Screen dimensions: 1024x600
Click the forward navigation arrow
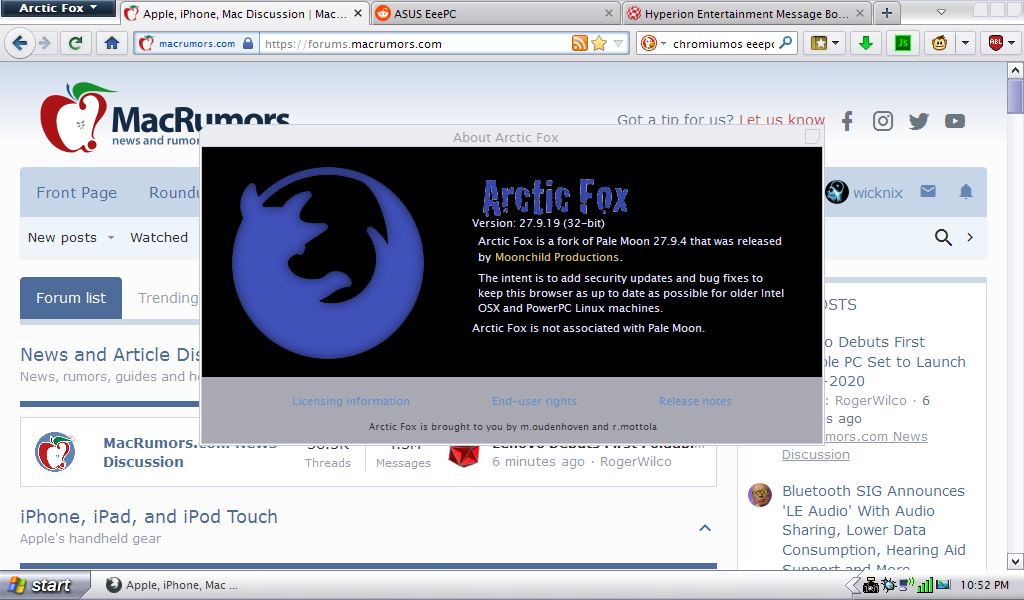point(44,44)
